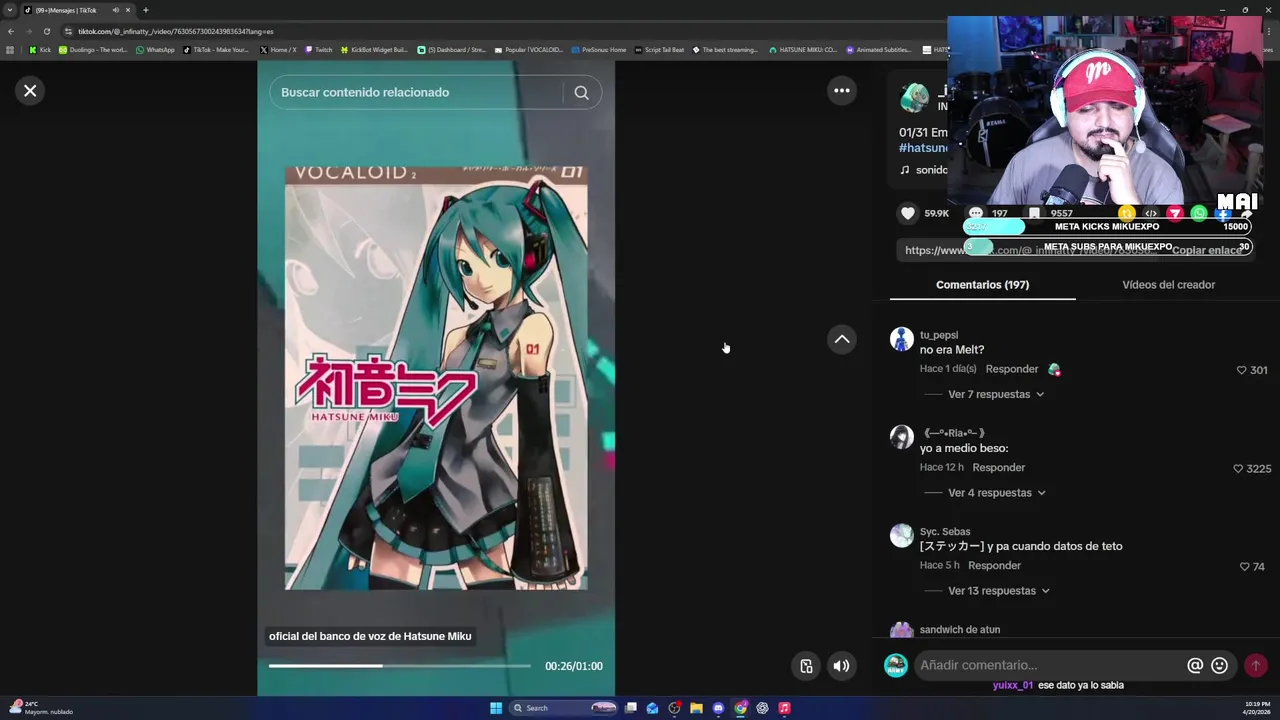Open the Animated Subtitles bookmark
The height and width of the screenshot is (720, 1280).
[878, 49]
